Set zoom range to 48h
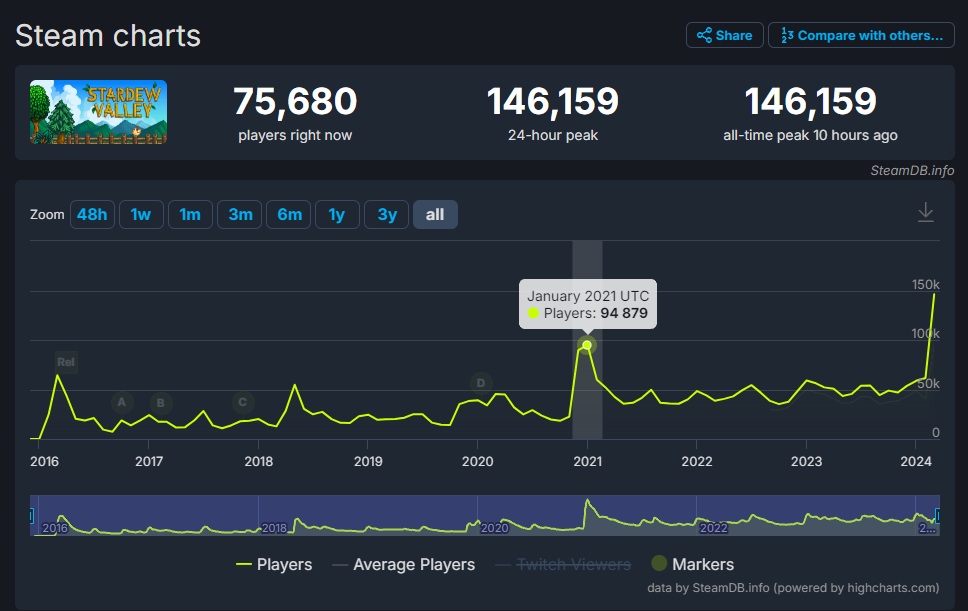Image resolution: width=968 pixels, height=611 pixels. (92, 214)
